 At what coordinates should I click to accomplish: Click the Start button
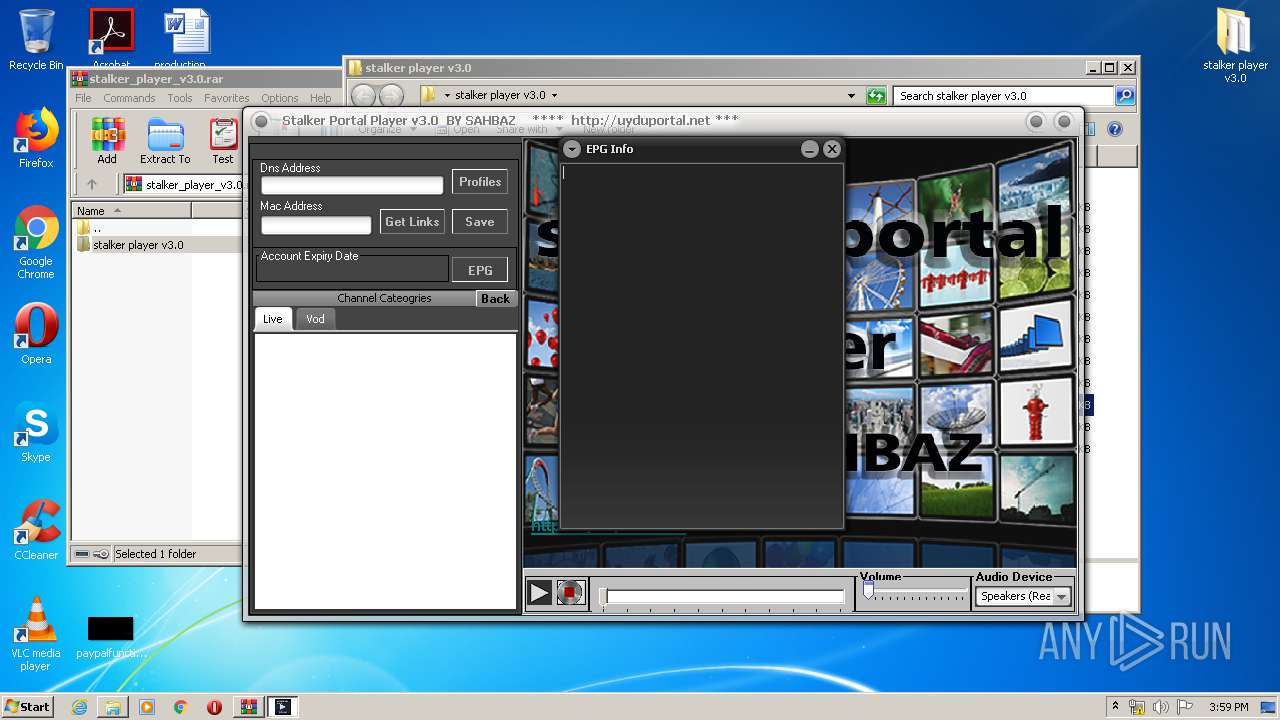tap(28, 707)
